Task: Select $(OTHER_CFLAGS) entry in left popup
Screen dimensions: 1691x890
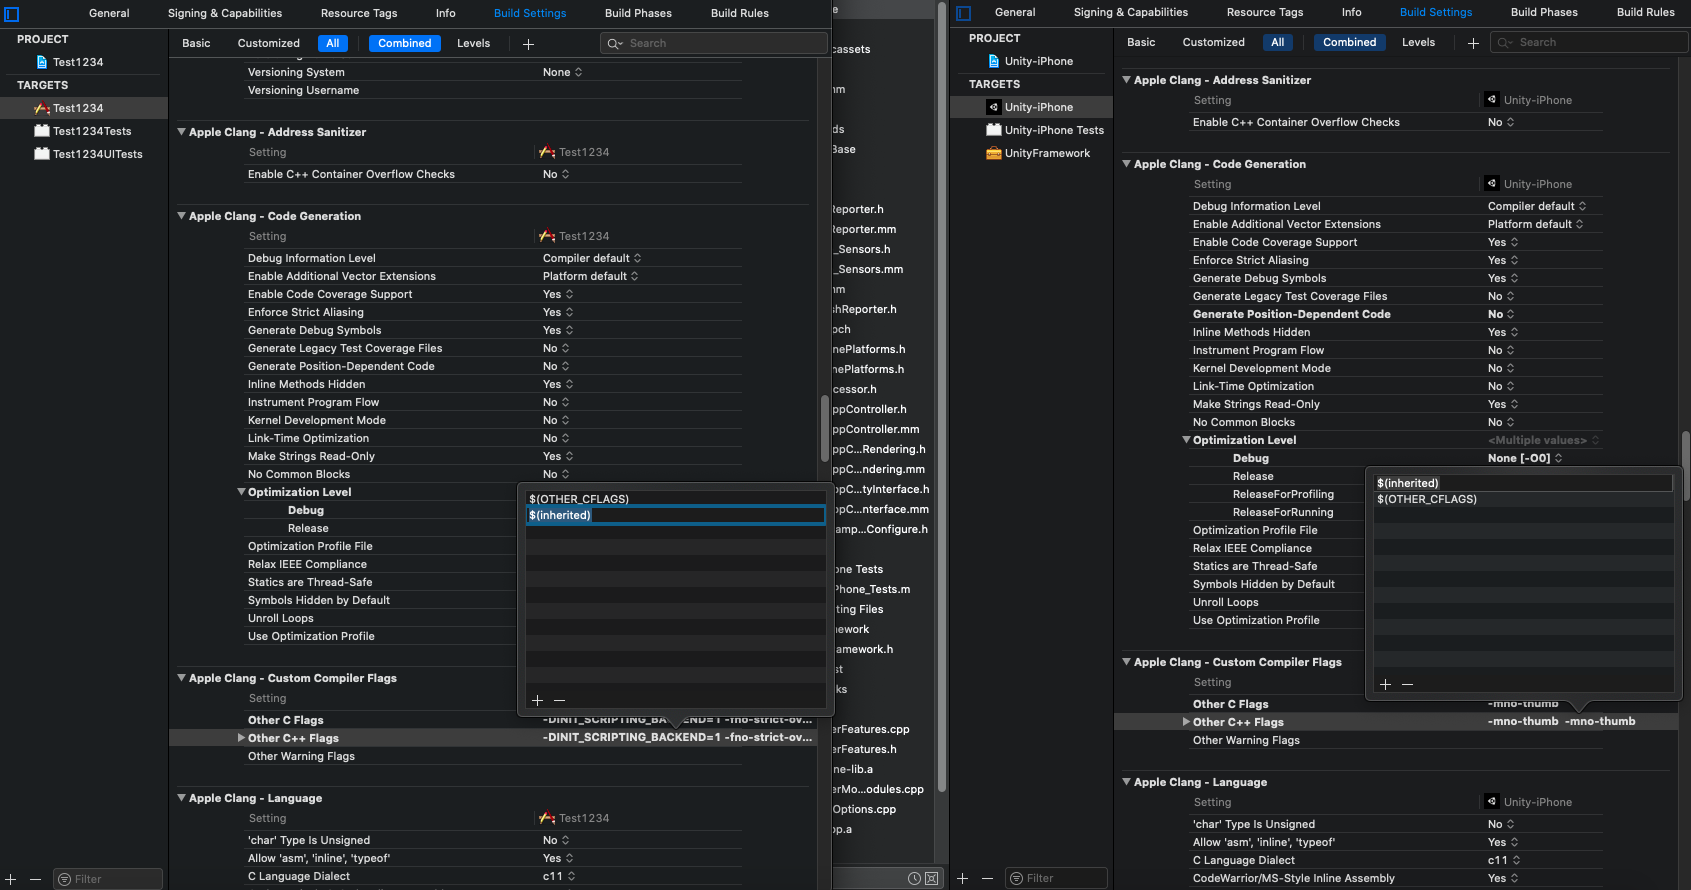Action: click(x=676, y=499)
